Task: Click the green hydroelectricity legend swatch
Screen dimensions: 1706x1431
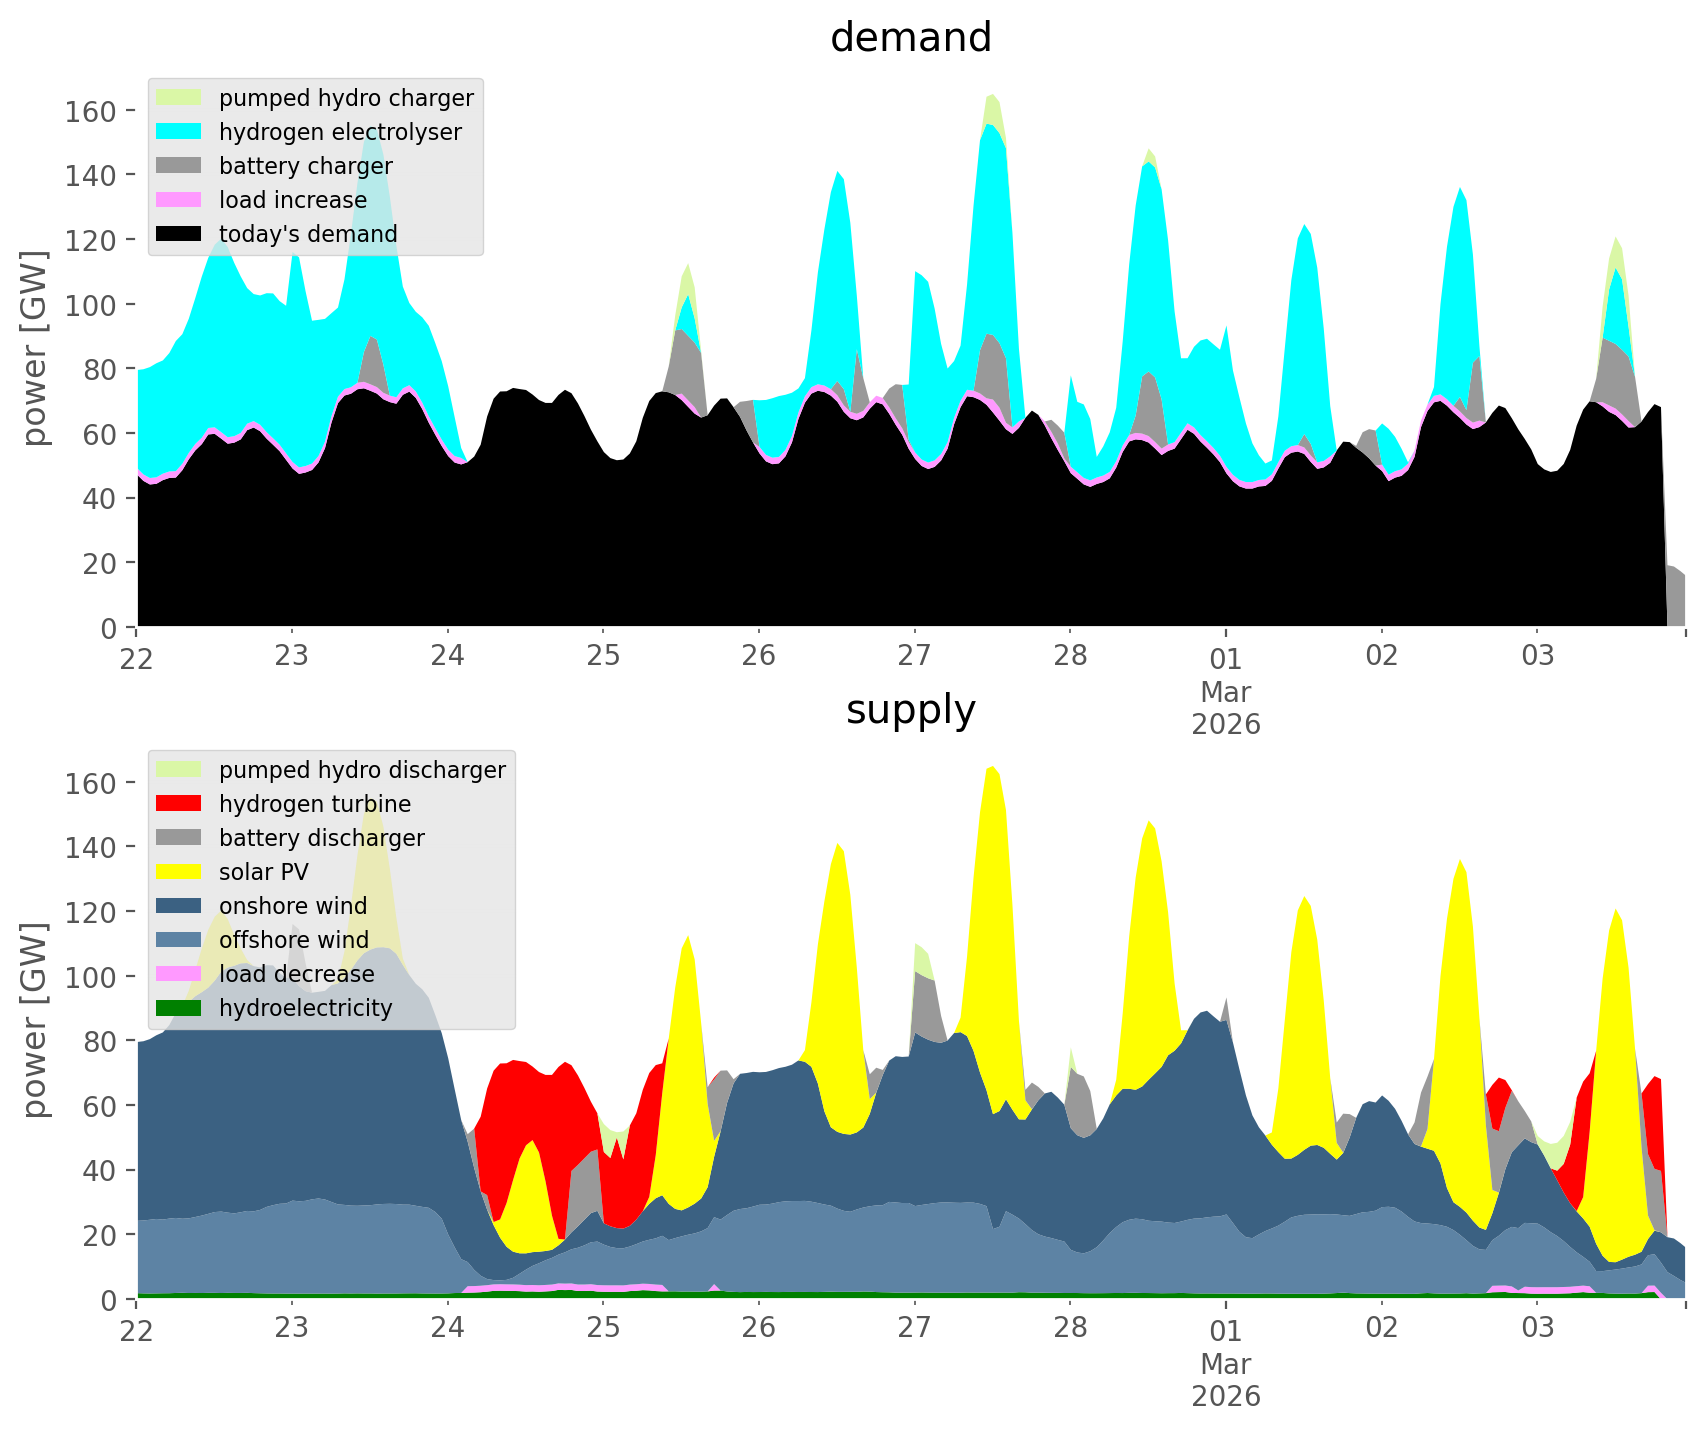Action: coord(180,1008)
